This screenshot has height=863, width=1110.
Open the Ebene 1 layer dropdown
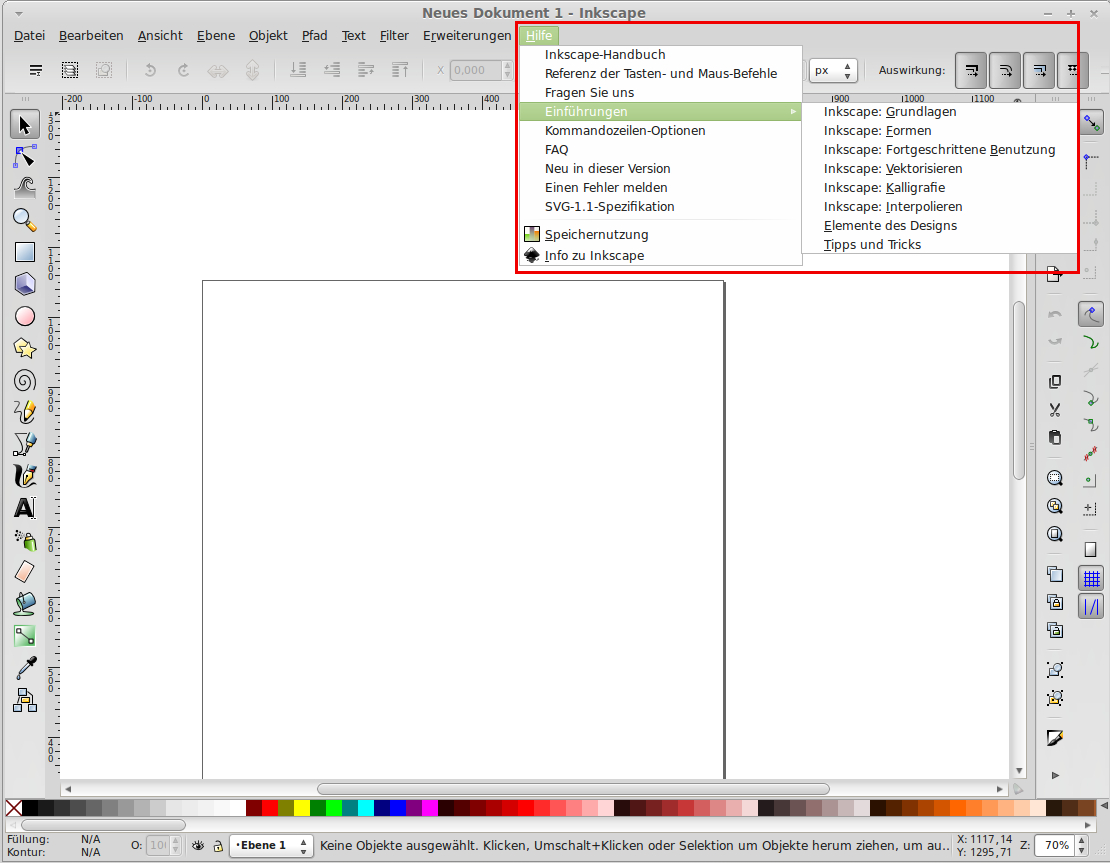pos(272,845)
